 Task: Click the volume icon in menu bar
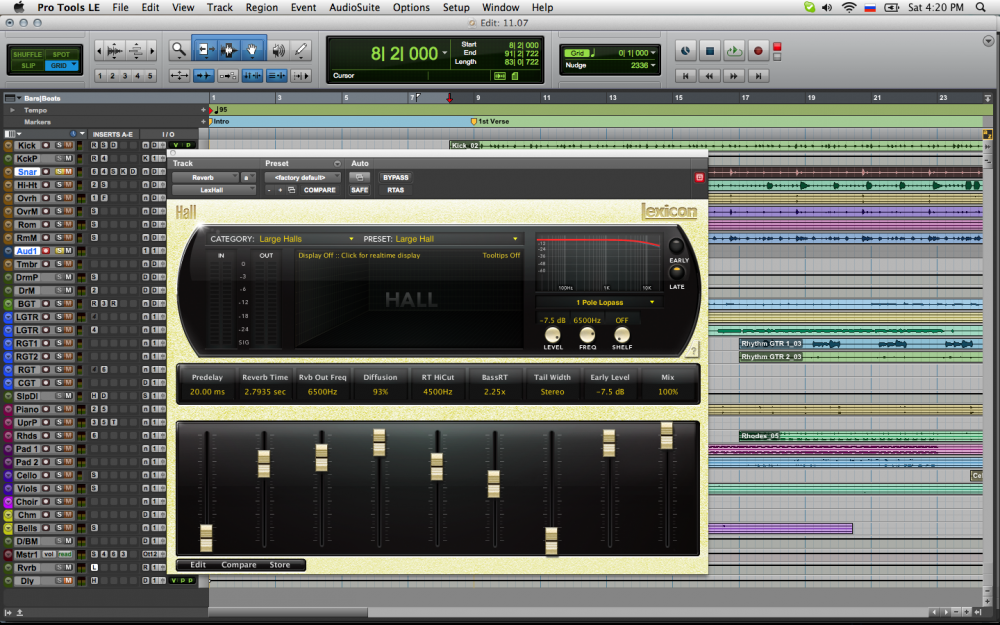pyautogui.click(x=827, y=8)
